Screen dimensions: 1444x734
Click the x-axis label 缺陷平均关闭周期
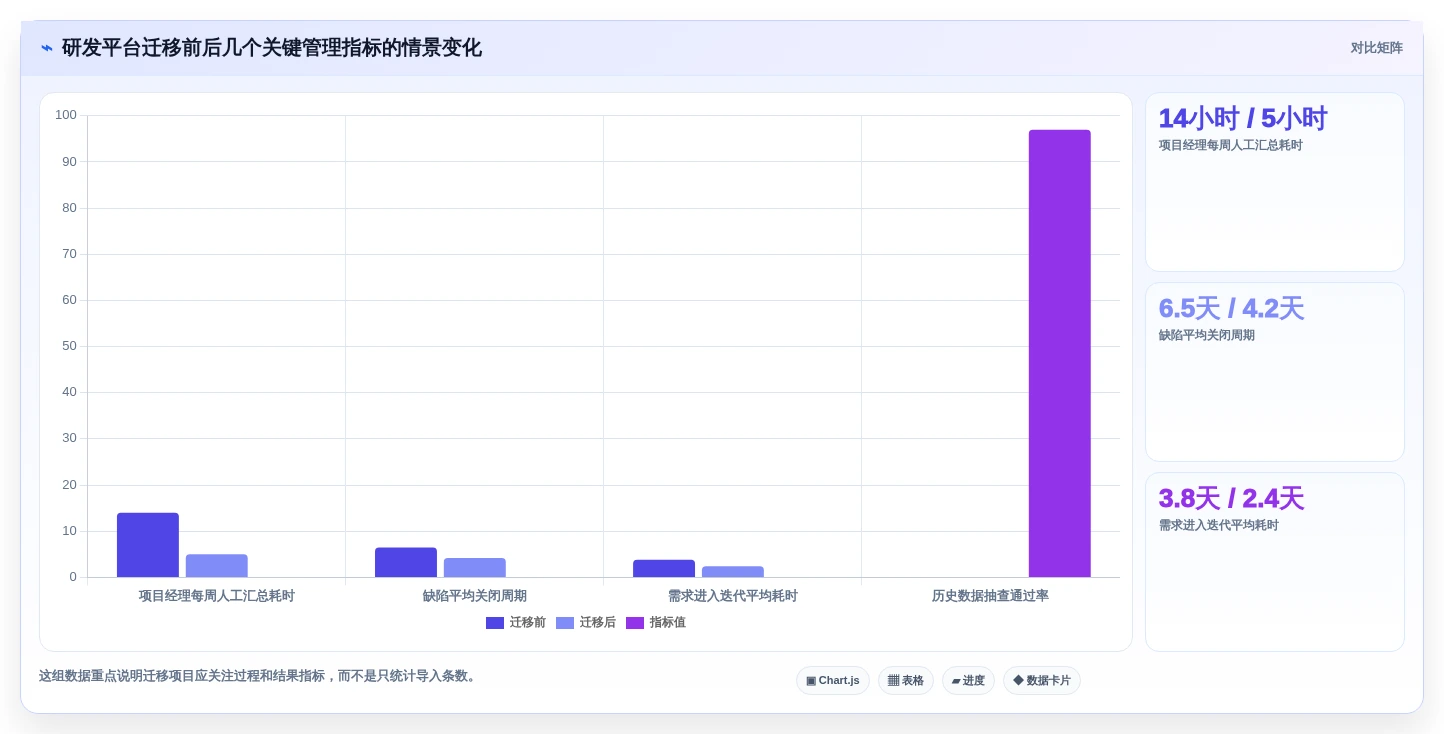pos(475,596)
